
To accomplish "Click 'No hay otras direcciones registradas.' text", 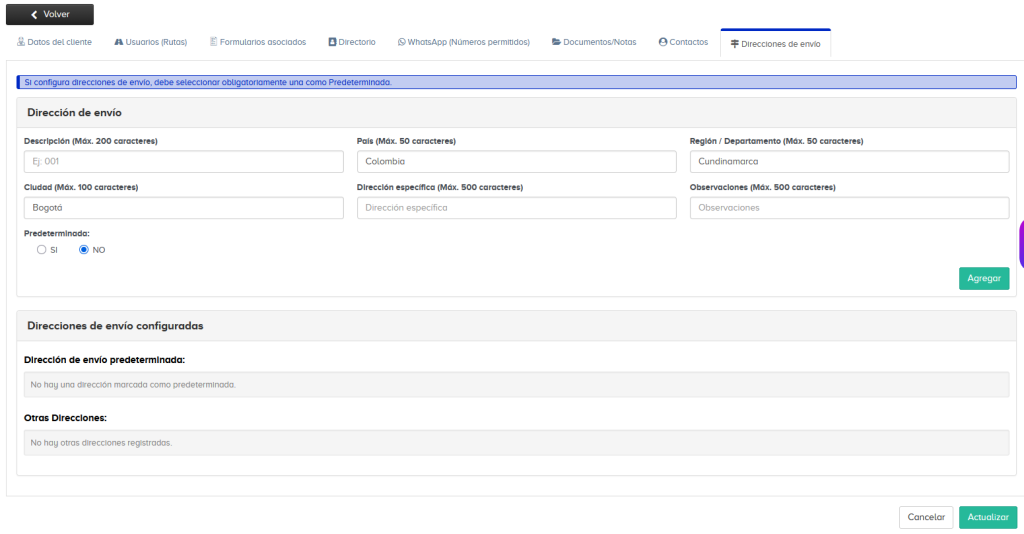I will (101, 443).
